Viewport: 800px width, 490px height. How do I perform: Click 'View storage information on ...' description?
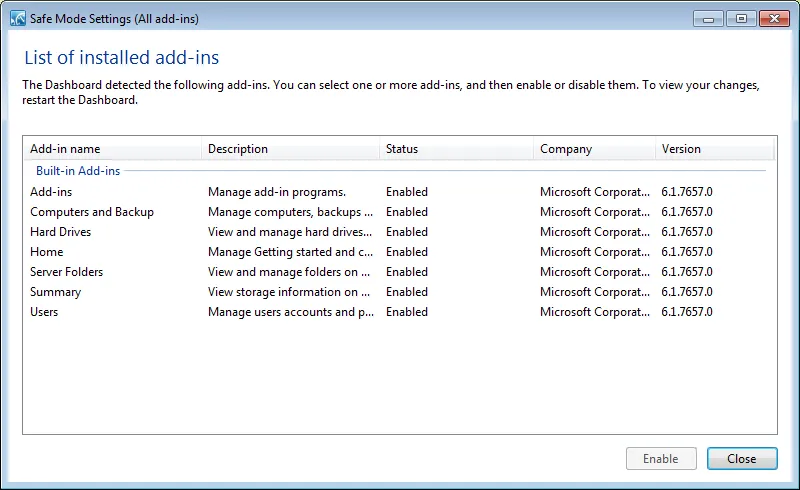(289, 292)
